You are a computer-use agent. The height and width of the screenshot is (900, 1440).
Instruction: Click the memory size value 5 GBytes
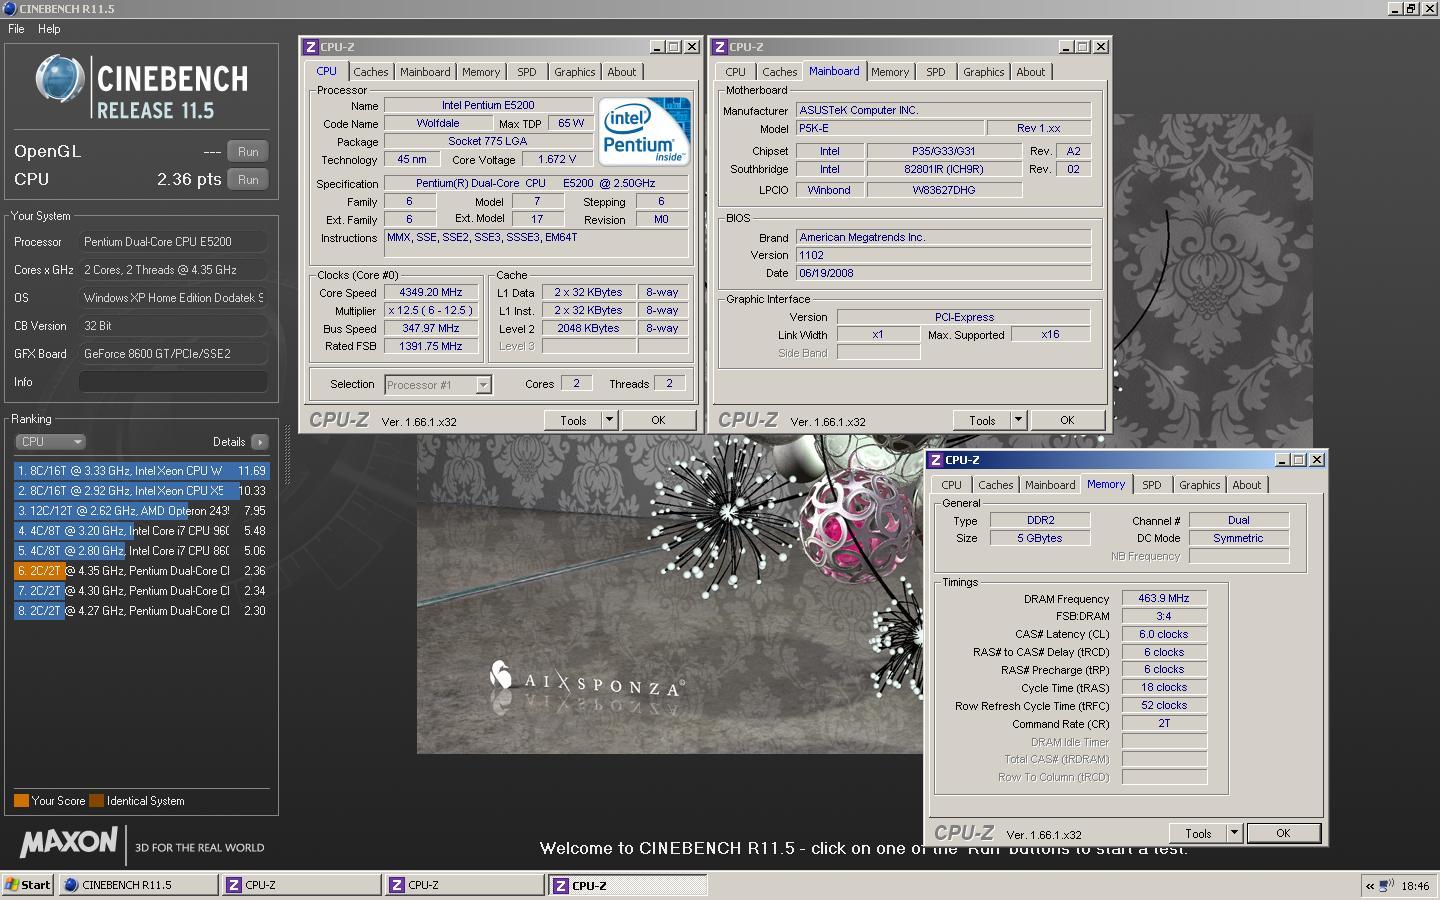point(1040,538)
